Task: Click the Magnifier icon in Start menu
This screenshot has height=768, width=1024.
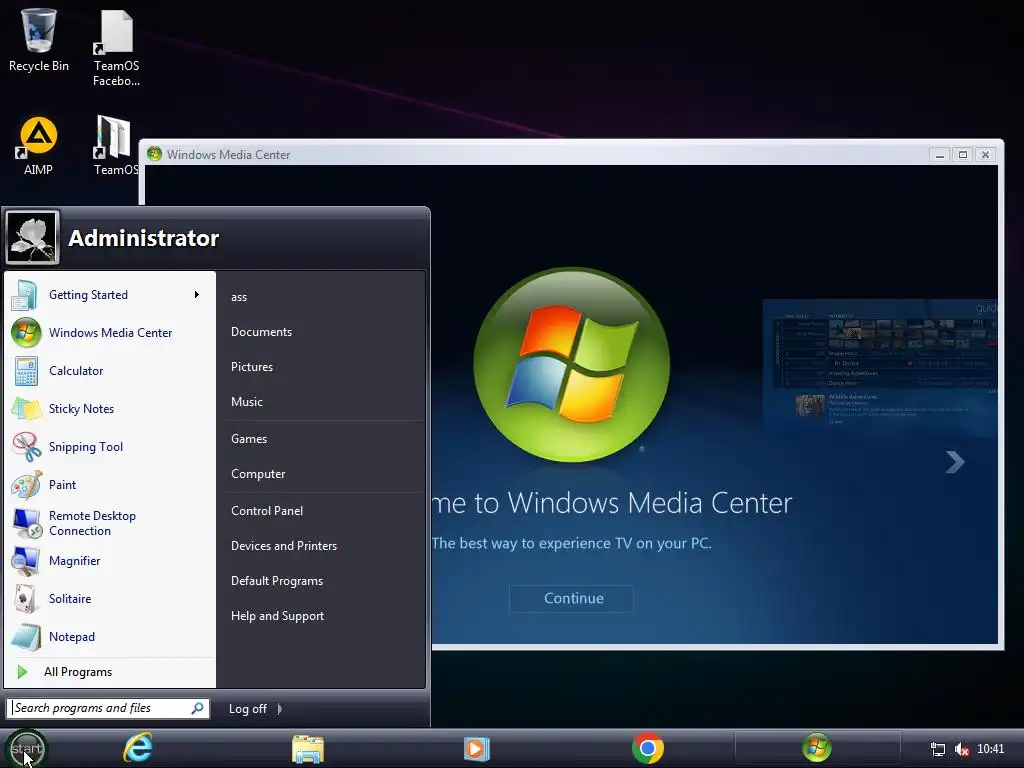Action: pos(25,561)
